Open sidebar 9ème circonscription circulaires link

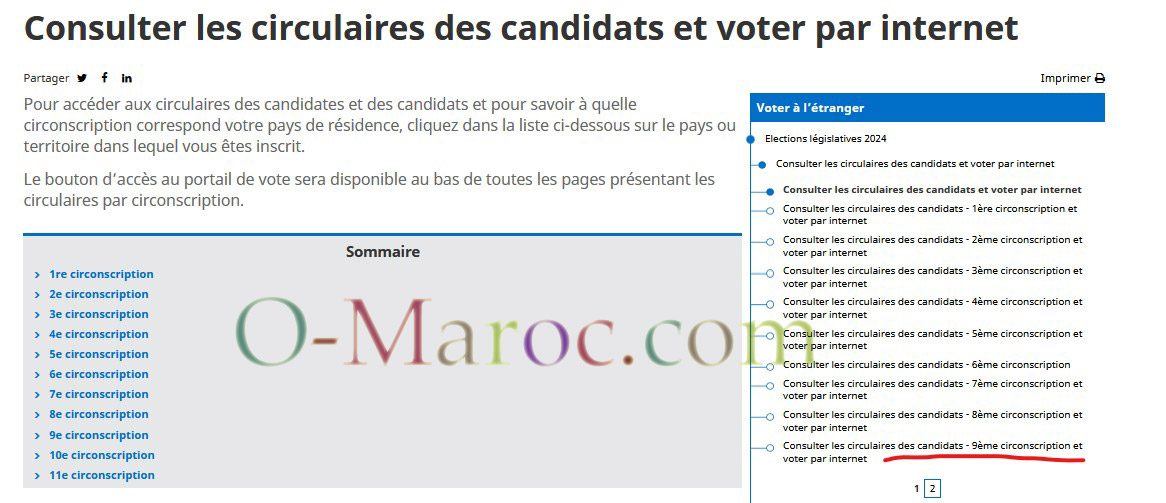pyautogui.click(x=933, y=452)
